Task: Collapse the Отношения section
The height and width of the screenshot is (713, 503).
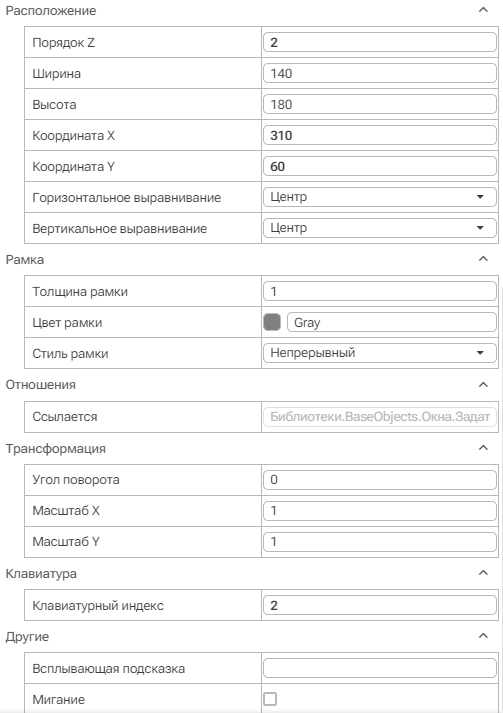Action: pos(483,385)
